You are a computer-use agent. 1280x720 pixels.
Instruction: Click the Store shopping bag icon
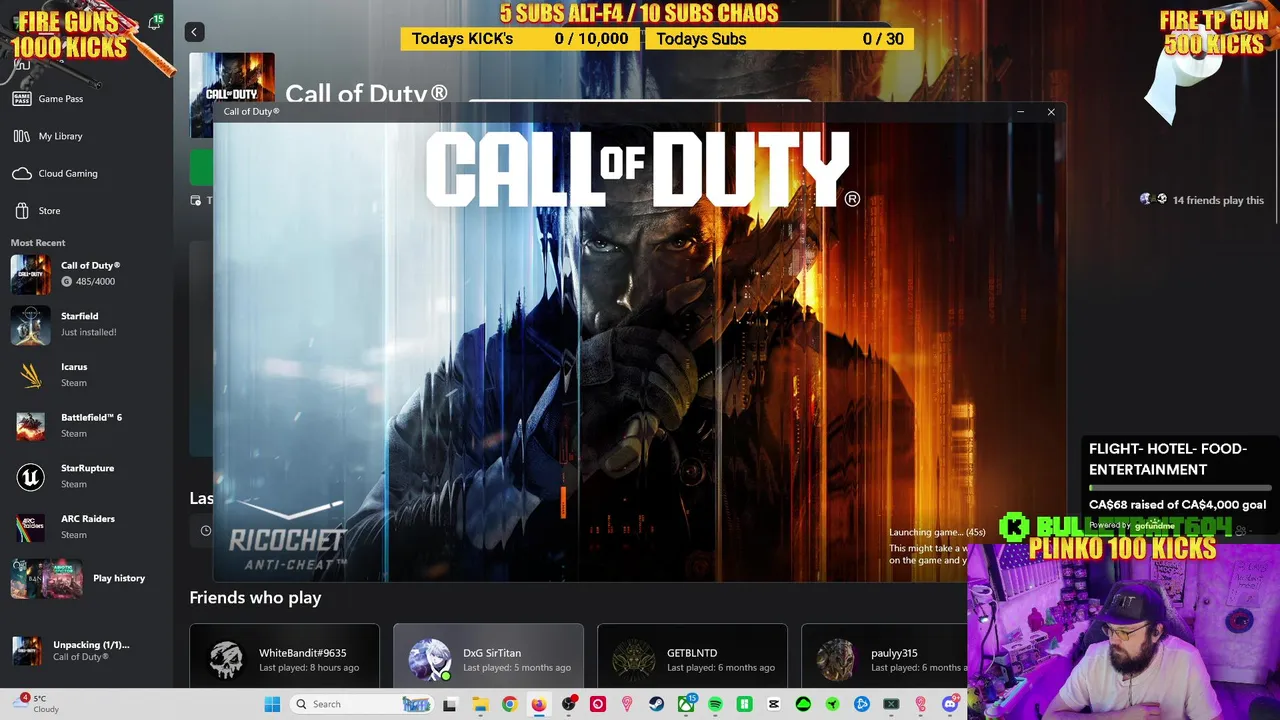[21, 211]
